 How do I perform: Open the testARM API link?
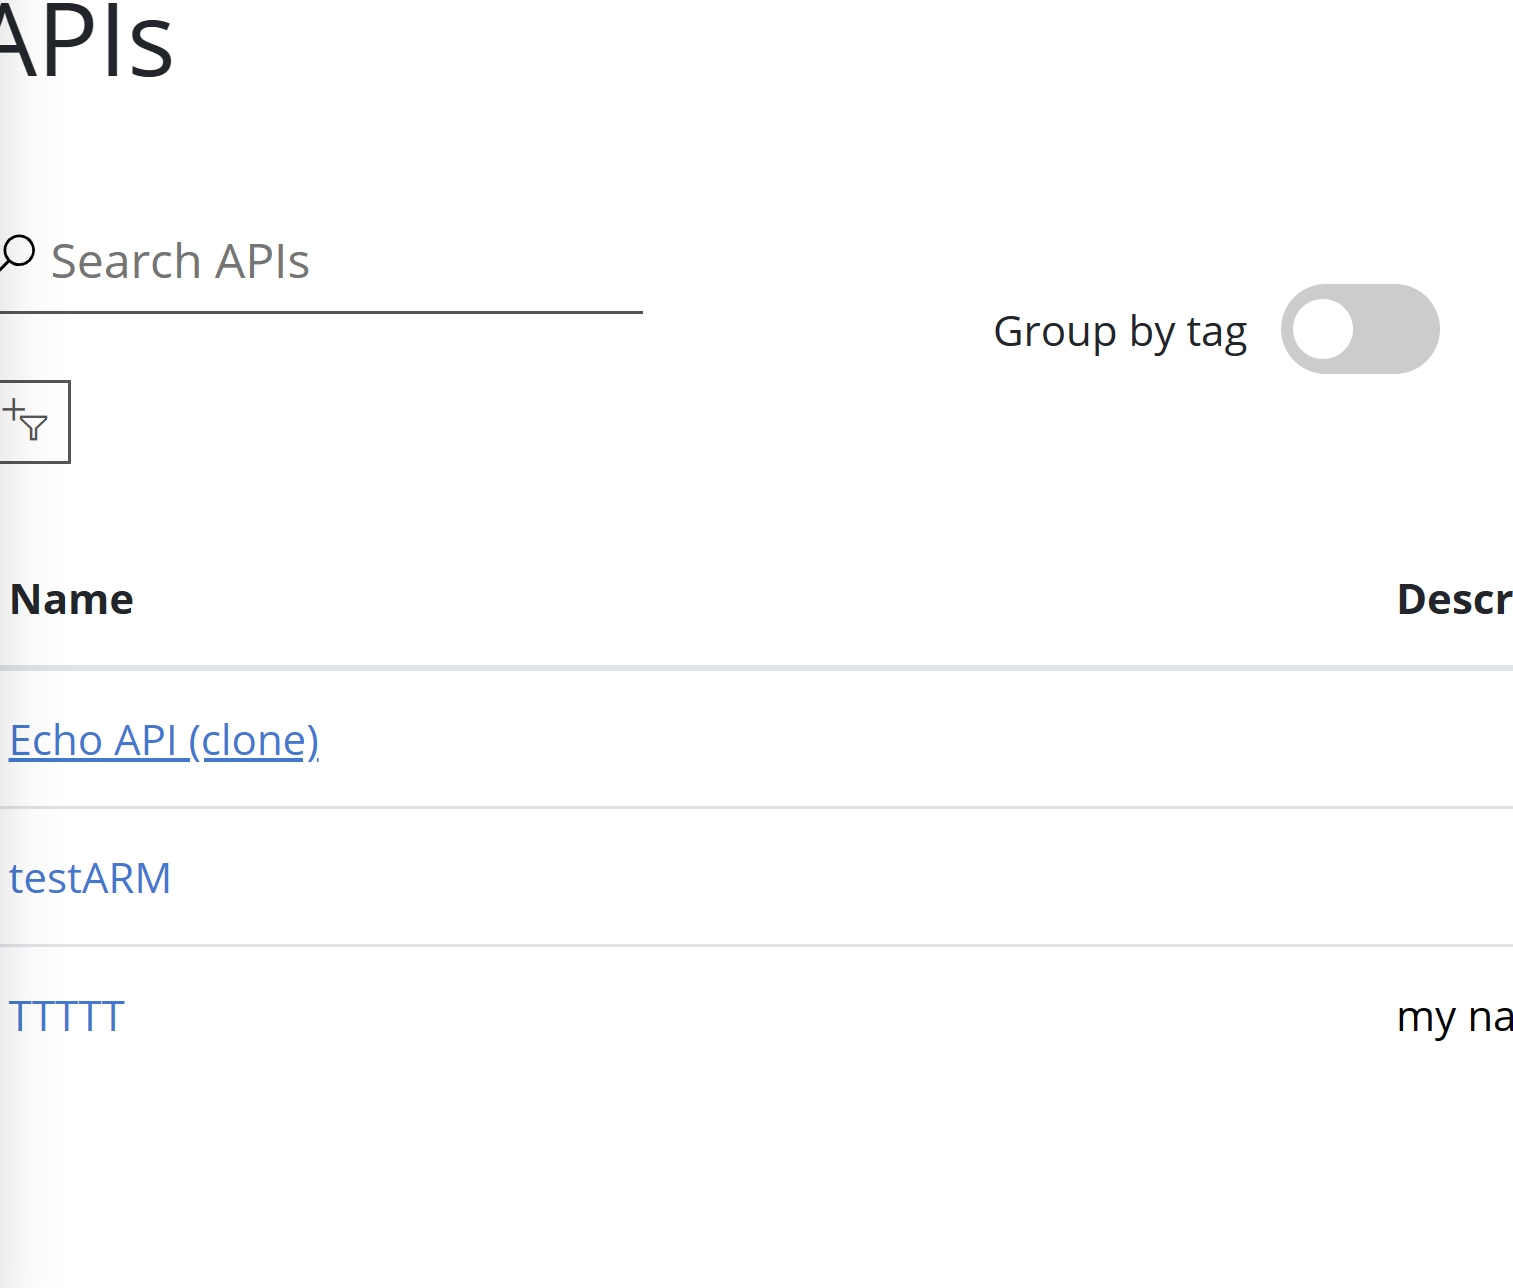[90, 878]
